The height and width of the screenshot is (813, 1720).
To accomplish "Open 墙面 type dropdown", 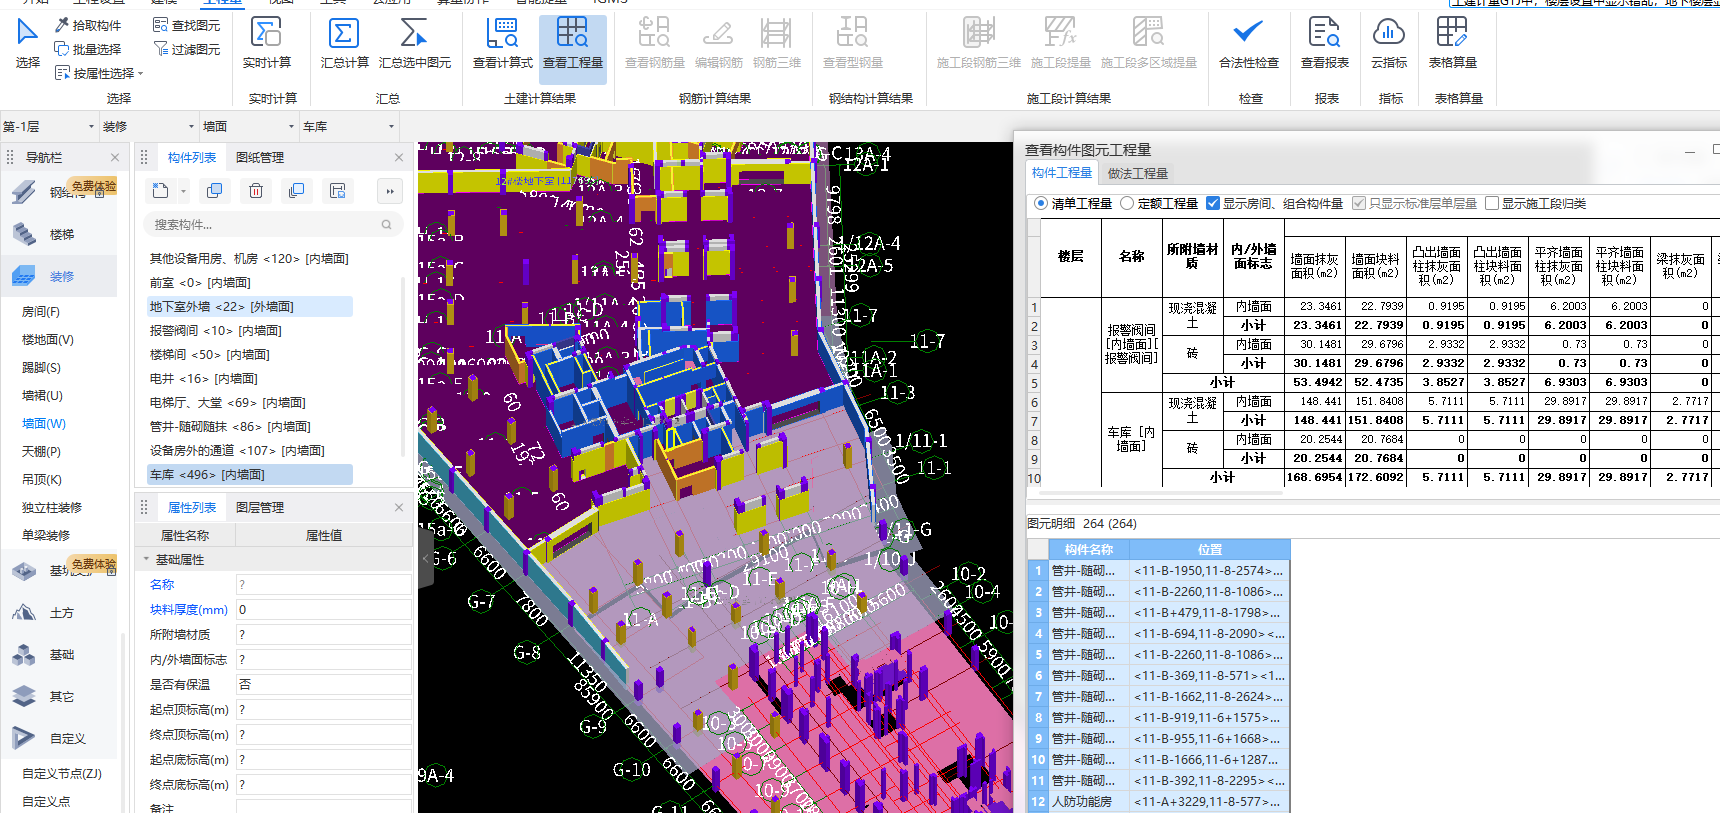I will 250,126.
